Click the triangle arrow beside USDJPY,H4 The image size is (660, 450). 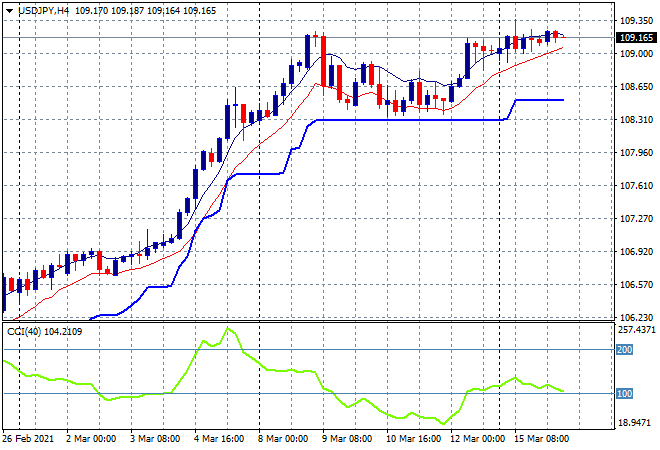point(10,11)
